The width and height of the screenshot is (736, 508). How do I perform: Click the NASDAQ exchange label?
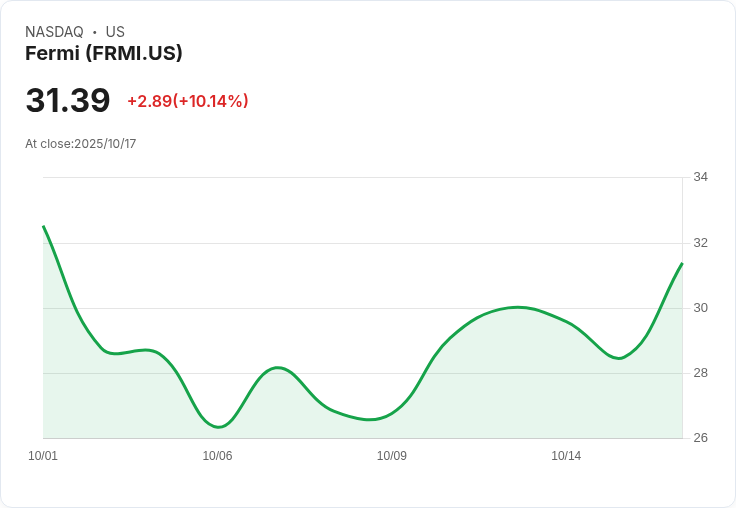(x=54, y=32)
